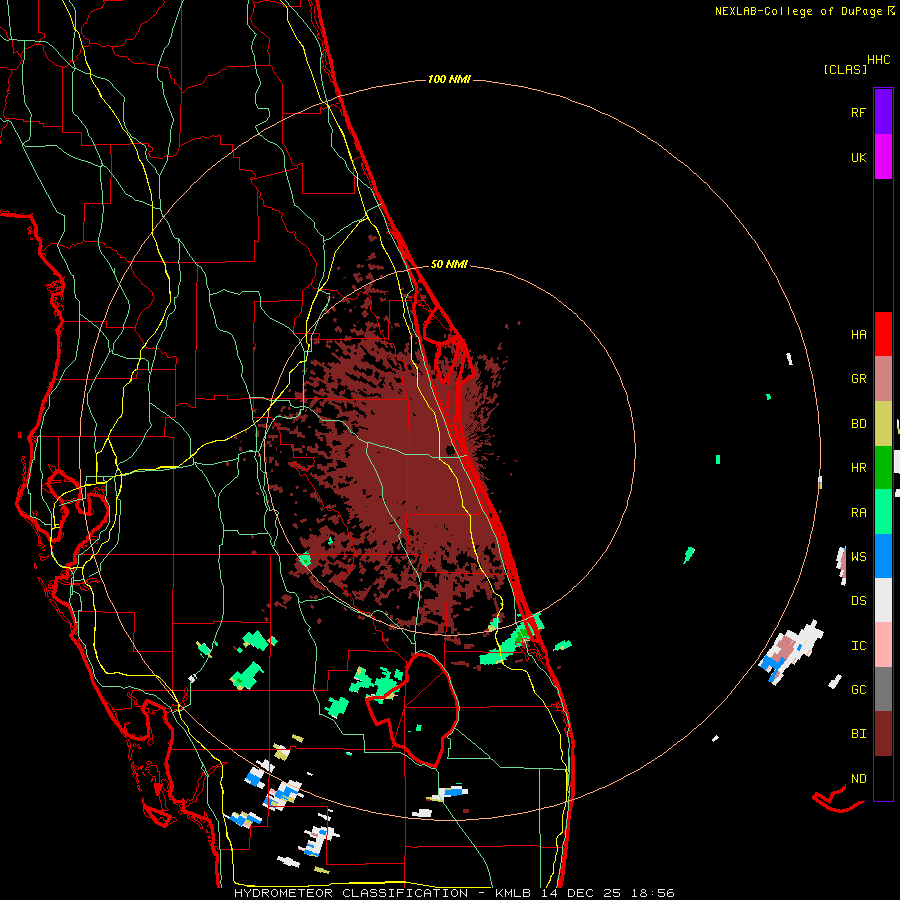Click the WS blue legend swatch
The height and width of the screenshot is (900, 900).
tap(883, 556)
